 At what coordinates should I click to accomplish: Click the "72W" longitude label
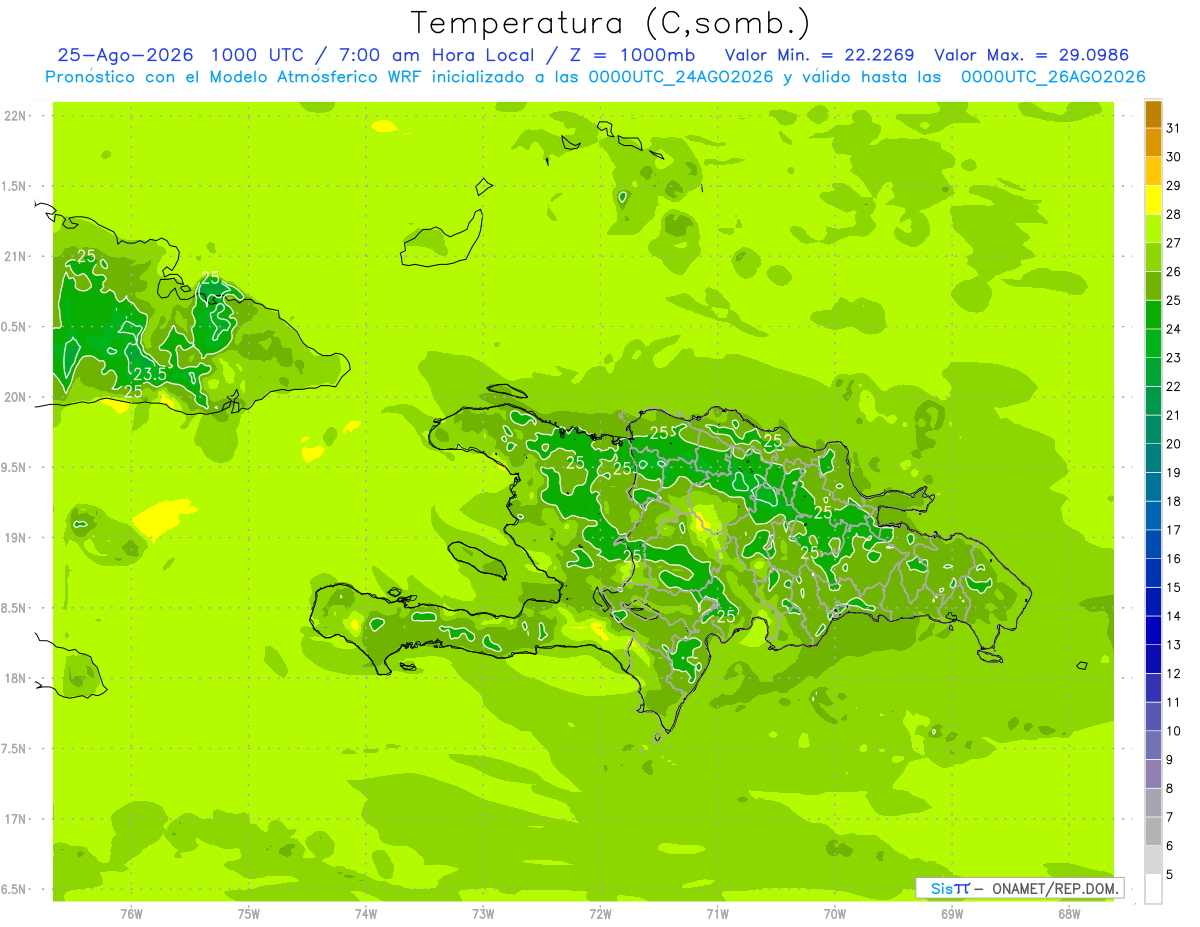(600, 913)
